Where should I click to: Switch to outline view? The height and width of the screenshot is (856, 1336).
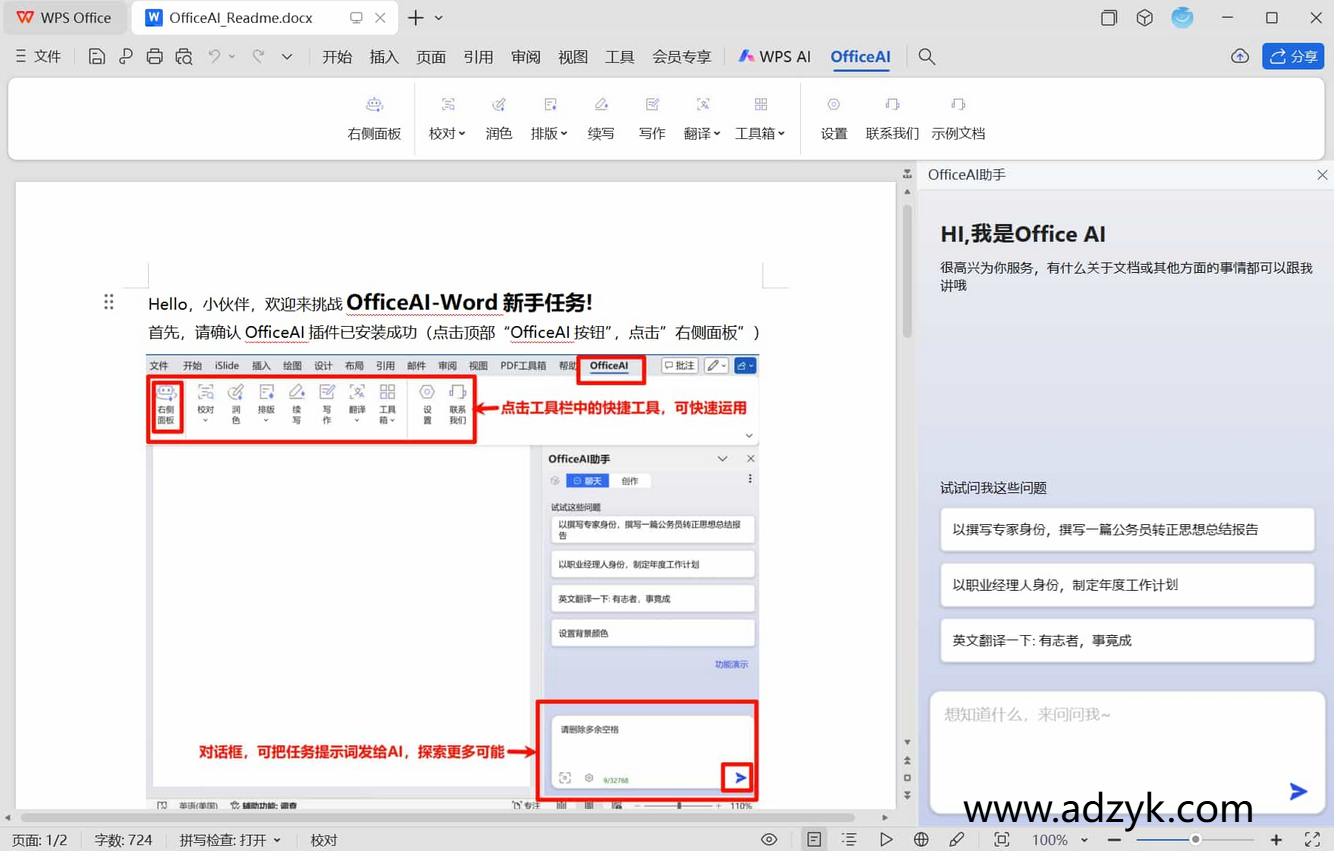pos(849,839)
